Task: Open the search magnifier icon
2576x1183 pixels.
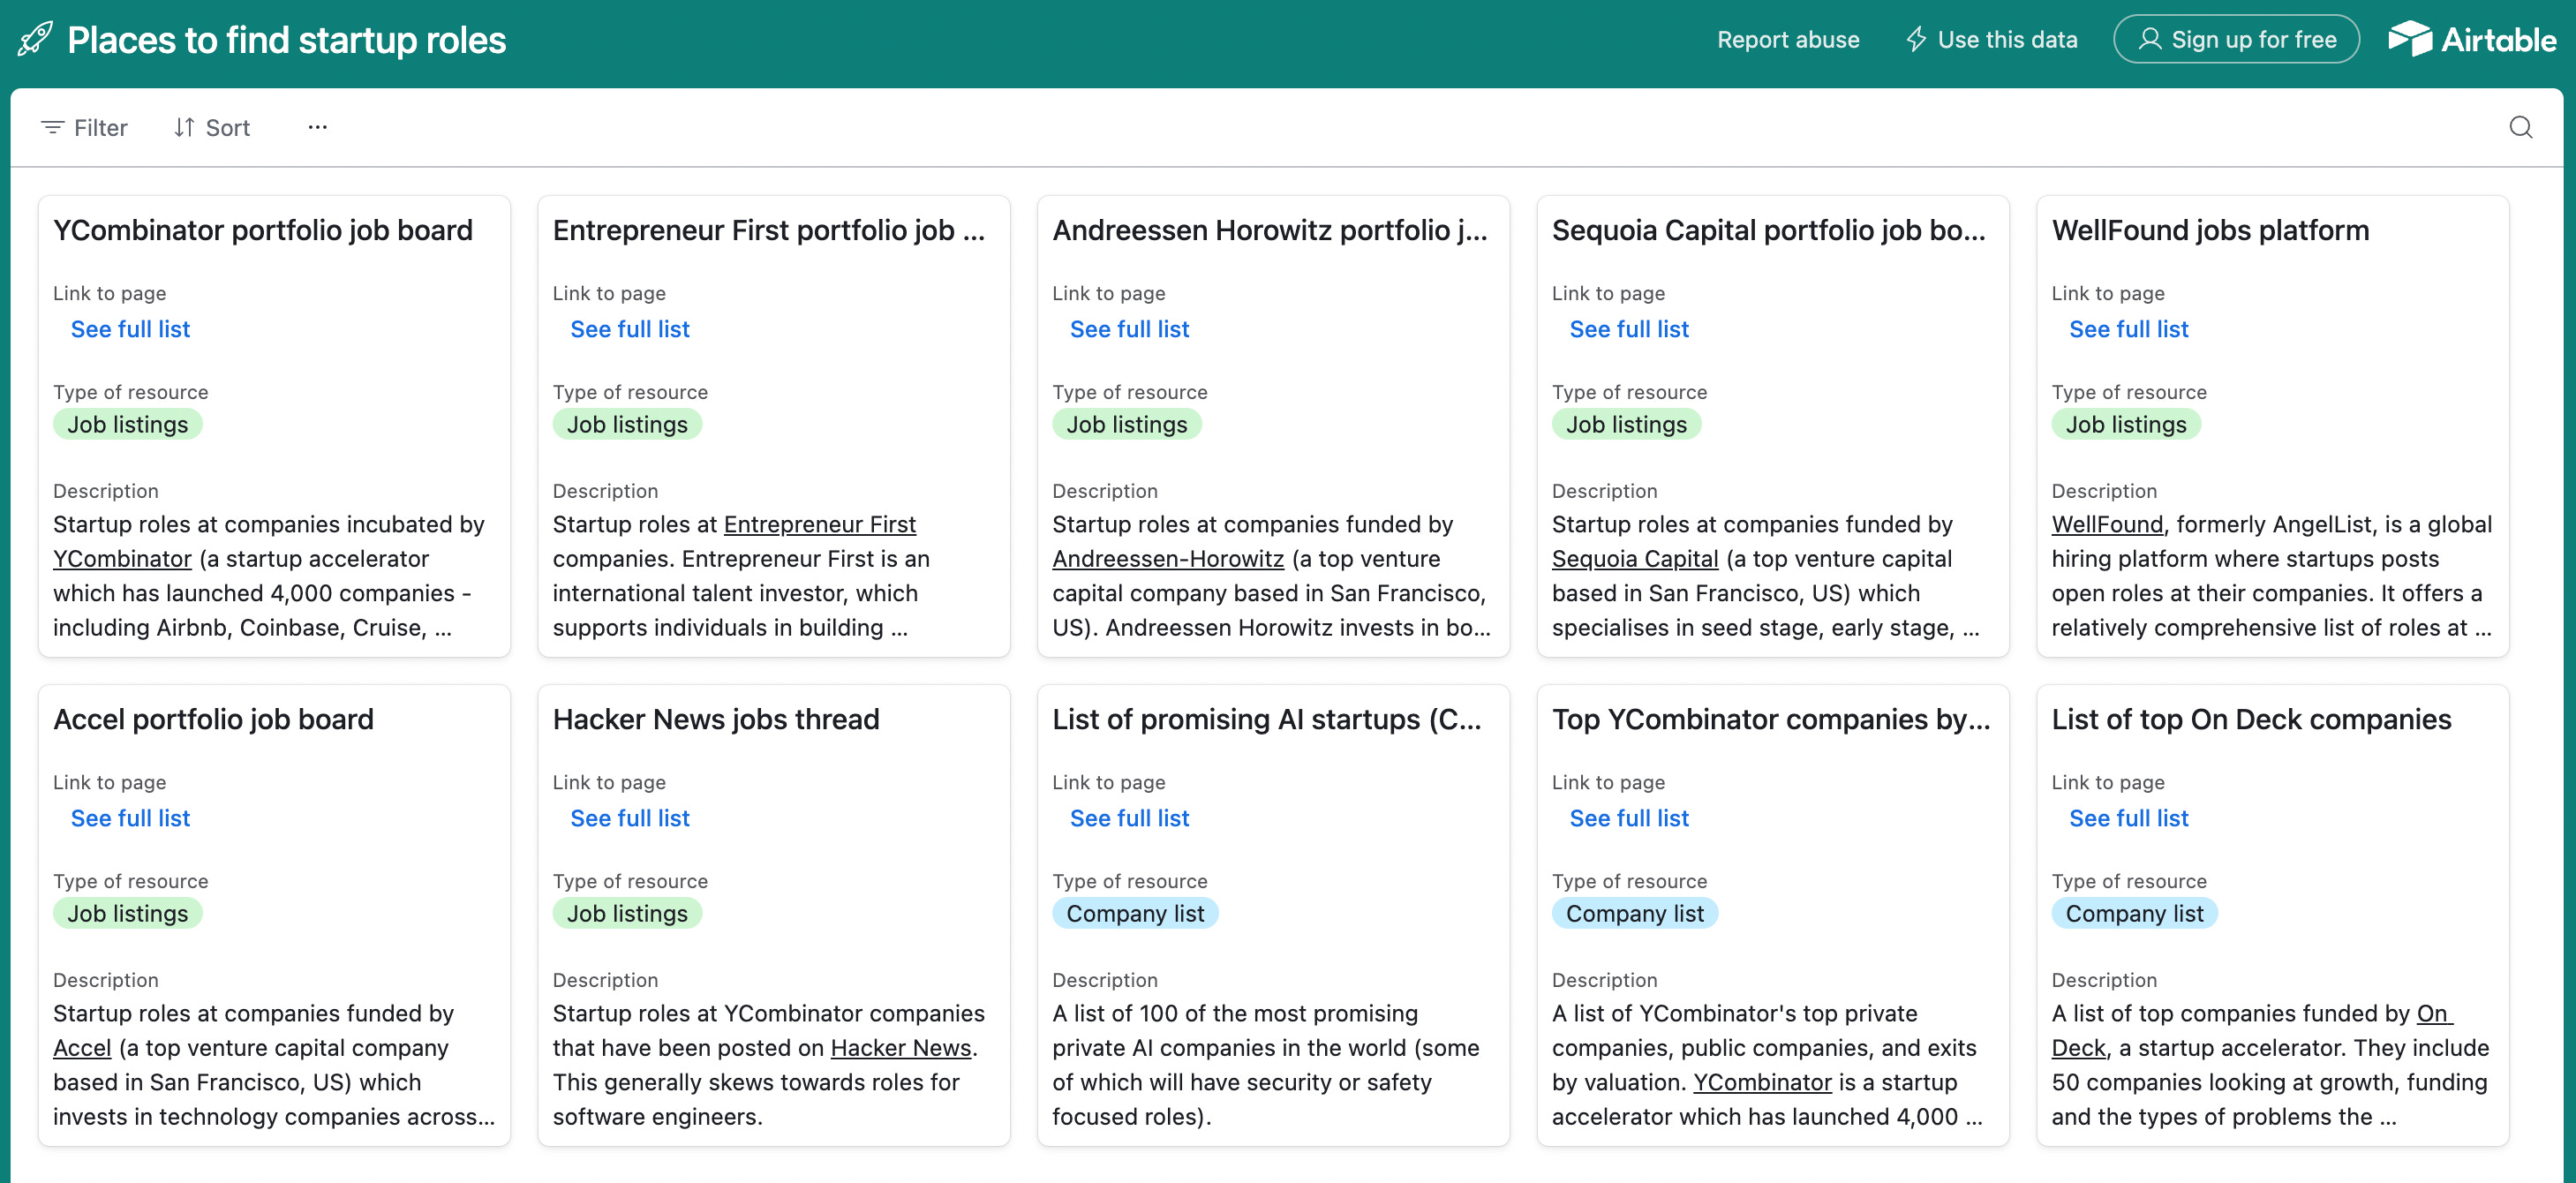Action: pyautogui.click(x=2521, y=127)
